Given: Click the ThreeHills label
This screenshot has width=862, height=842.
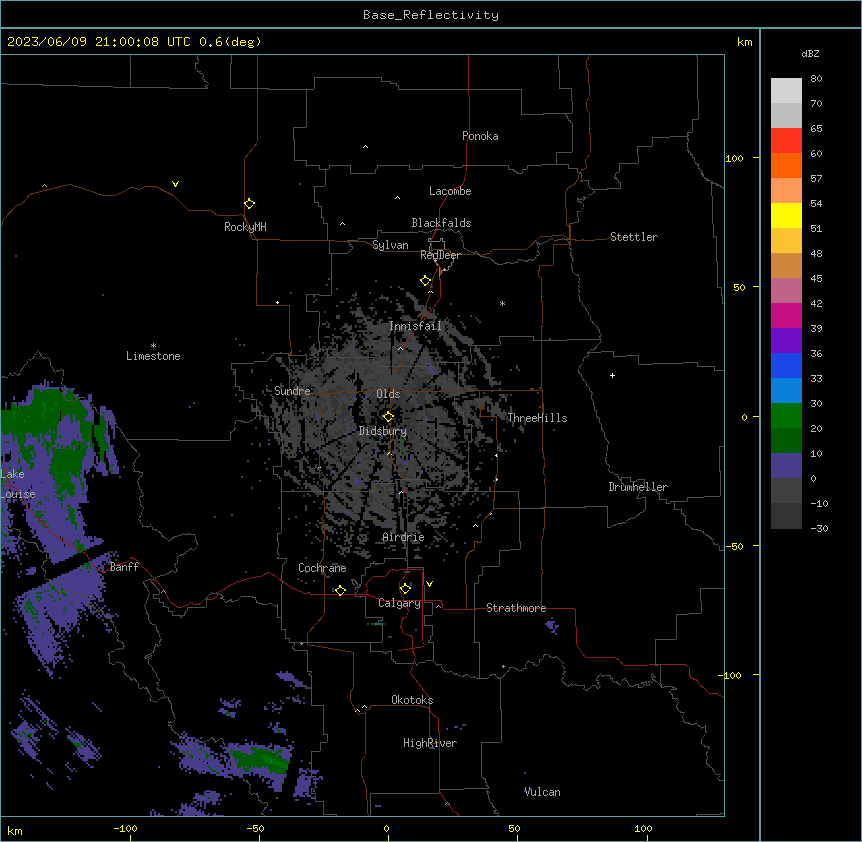Looking at the screenshot, I should click(x=537, y=418).
